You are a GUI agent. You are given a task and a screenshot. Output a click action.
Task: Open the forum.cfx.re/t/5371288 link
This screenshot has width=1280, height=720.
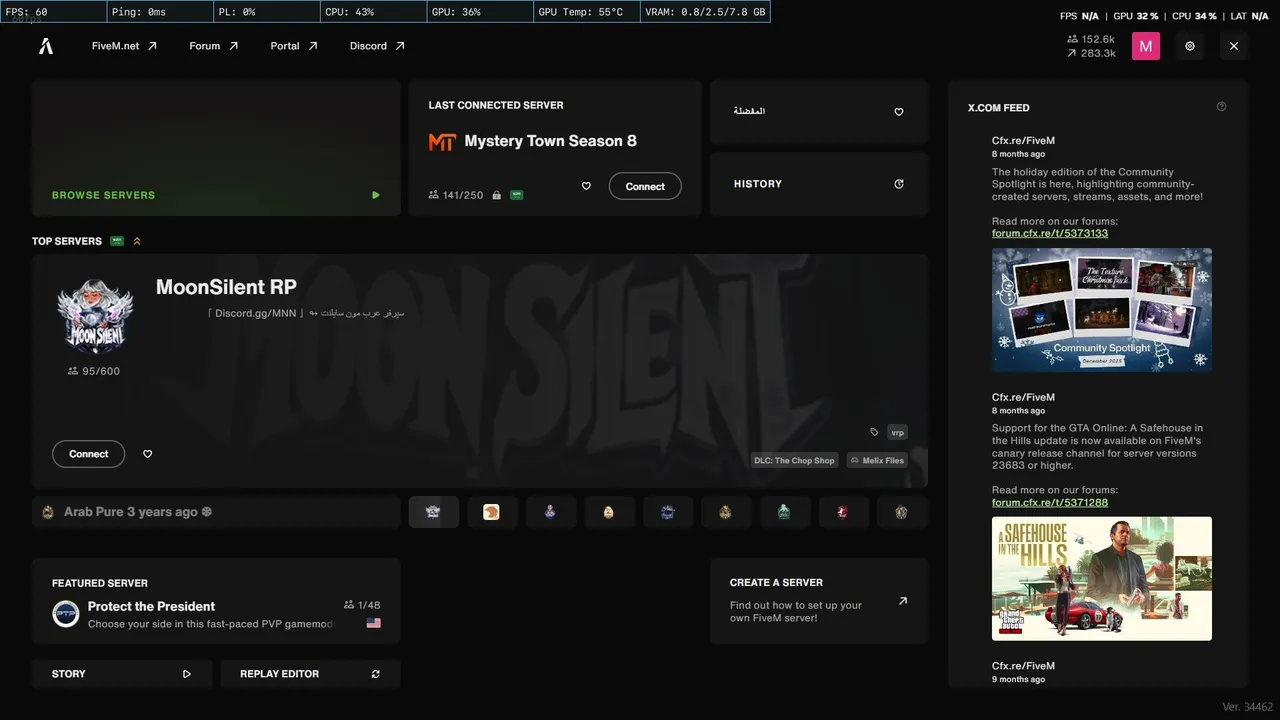(1050, 502)
